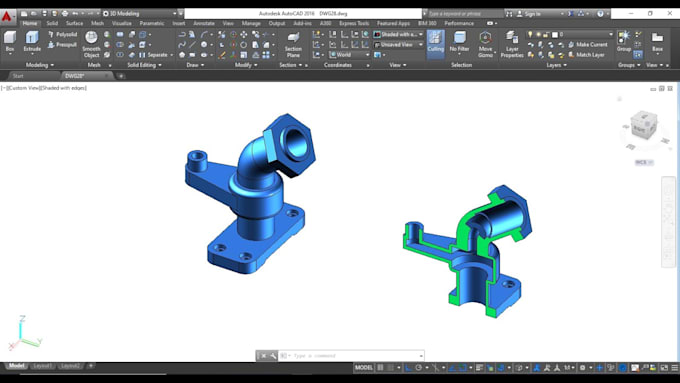Image resolution: width=680 pixels, height=383 pixels.
Task: Click the new drawing tab plus button
Action: (x=121, y=76)
